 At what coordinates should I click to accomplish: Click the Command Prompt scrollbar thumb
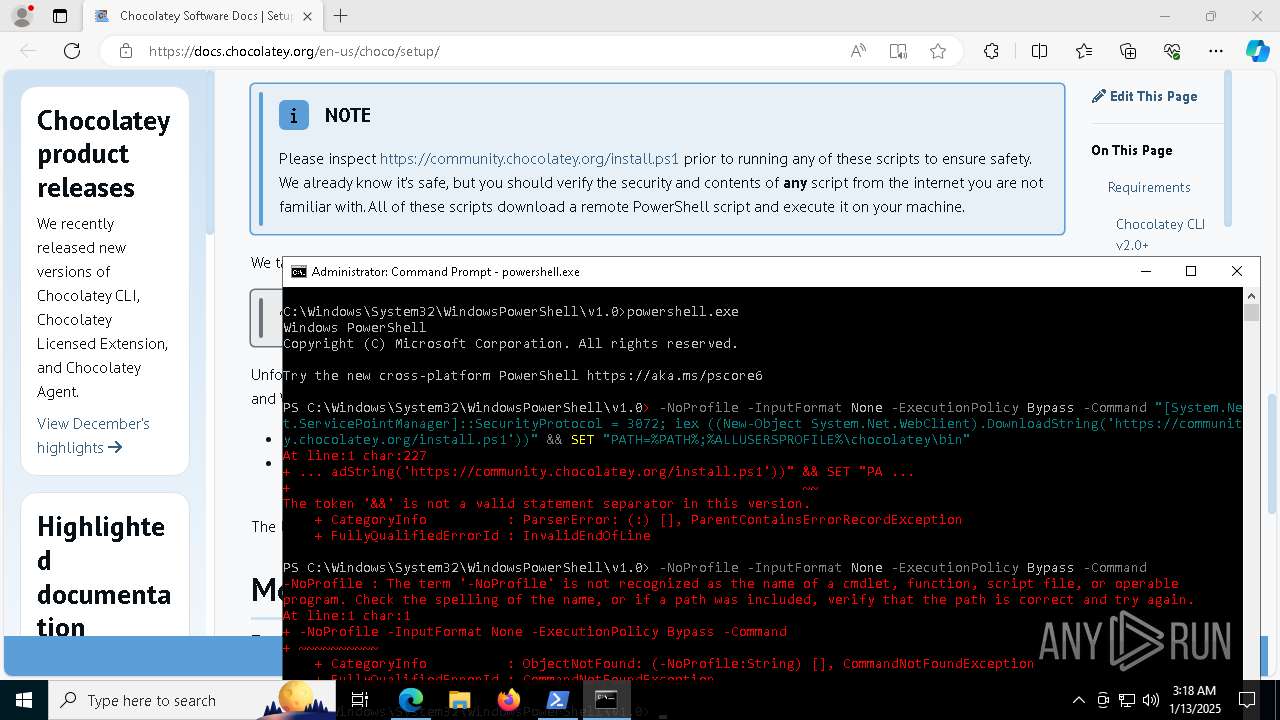click(1252, 313)
